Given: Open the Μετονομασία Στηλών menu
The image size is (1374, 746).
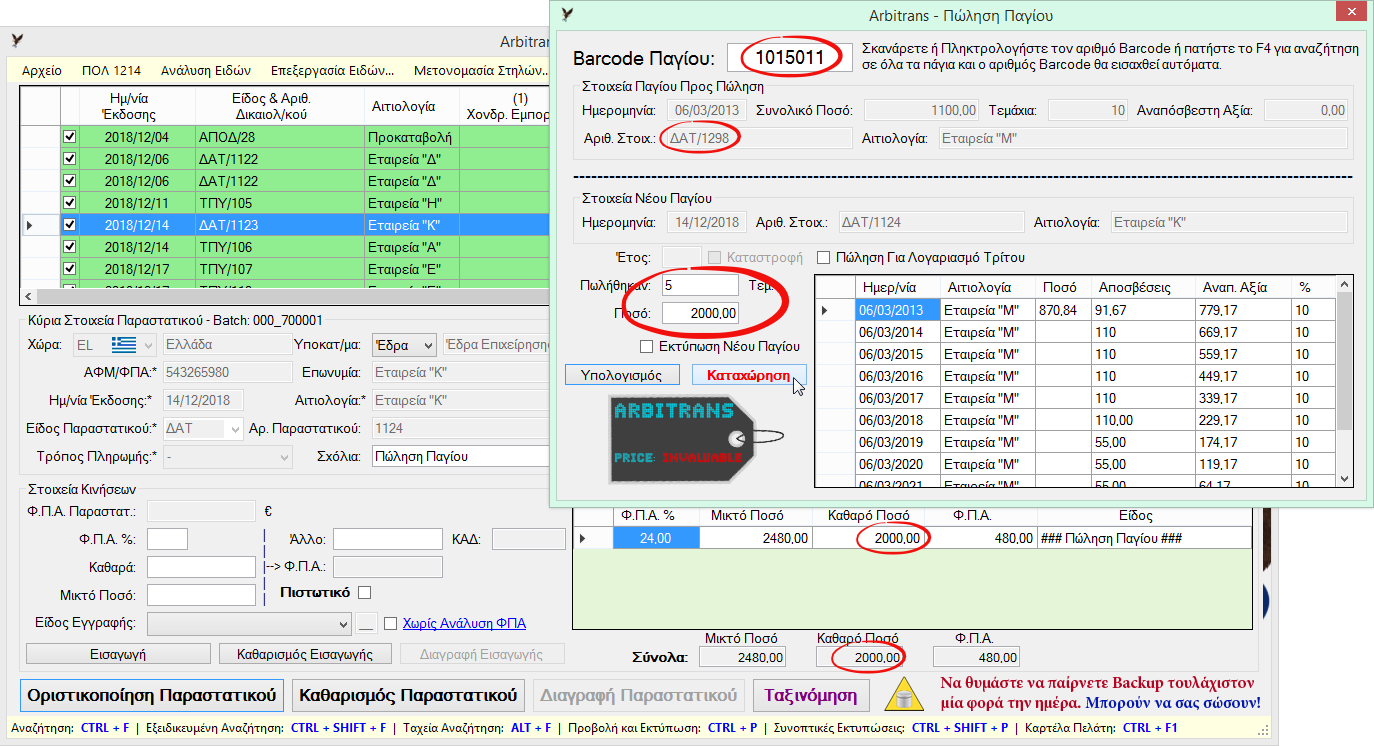Looking at the screenshot, I should [482, 71].
